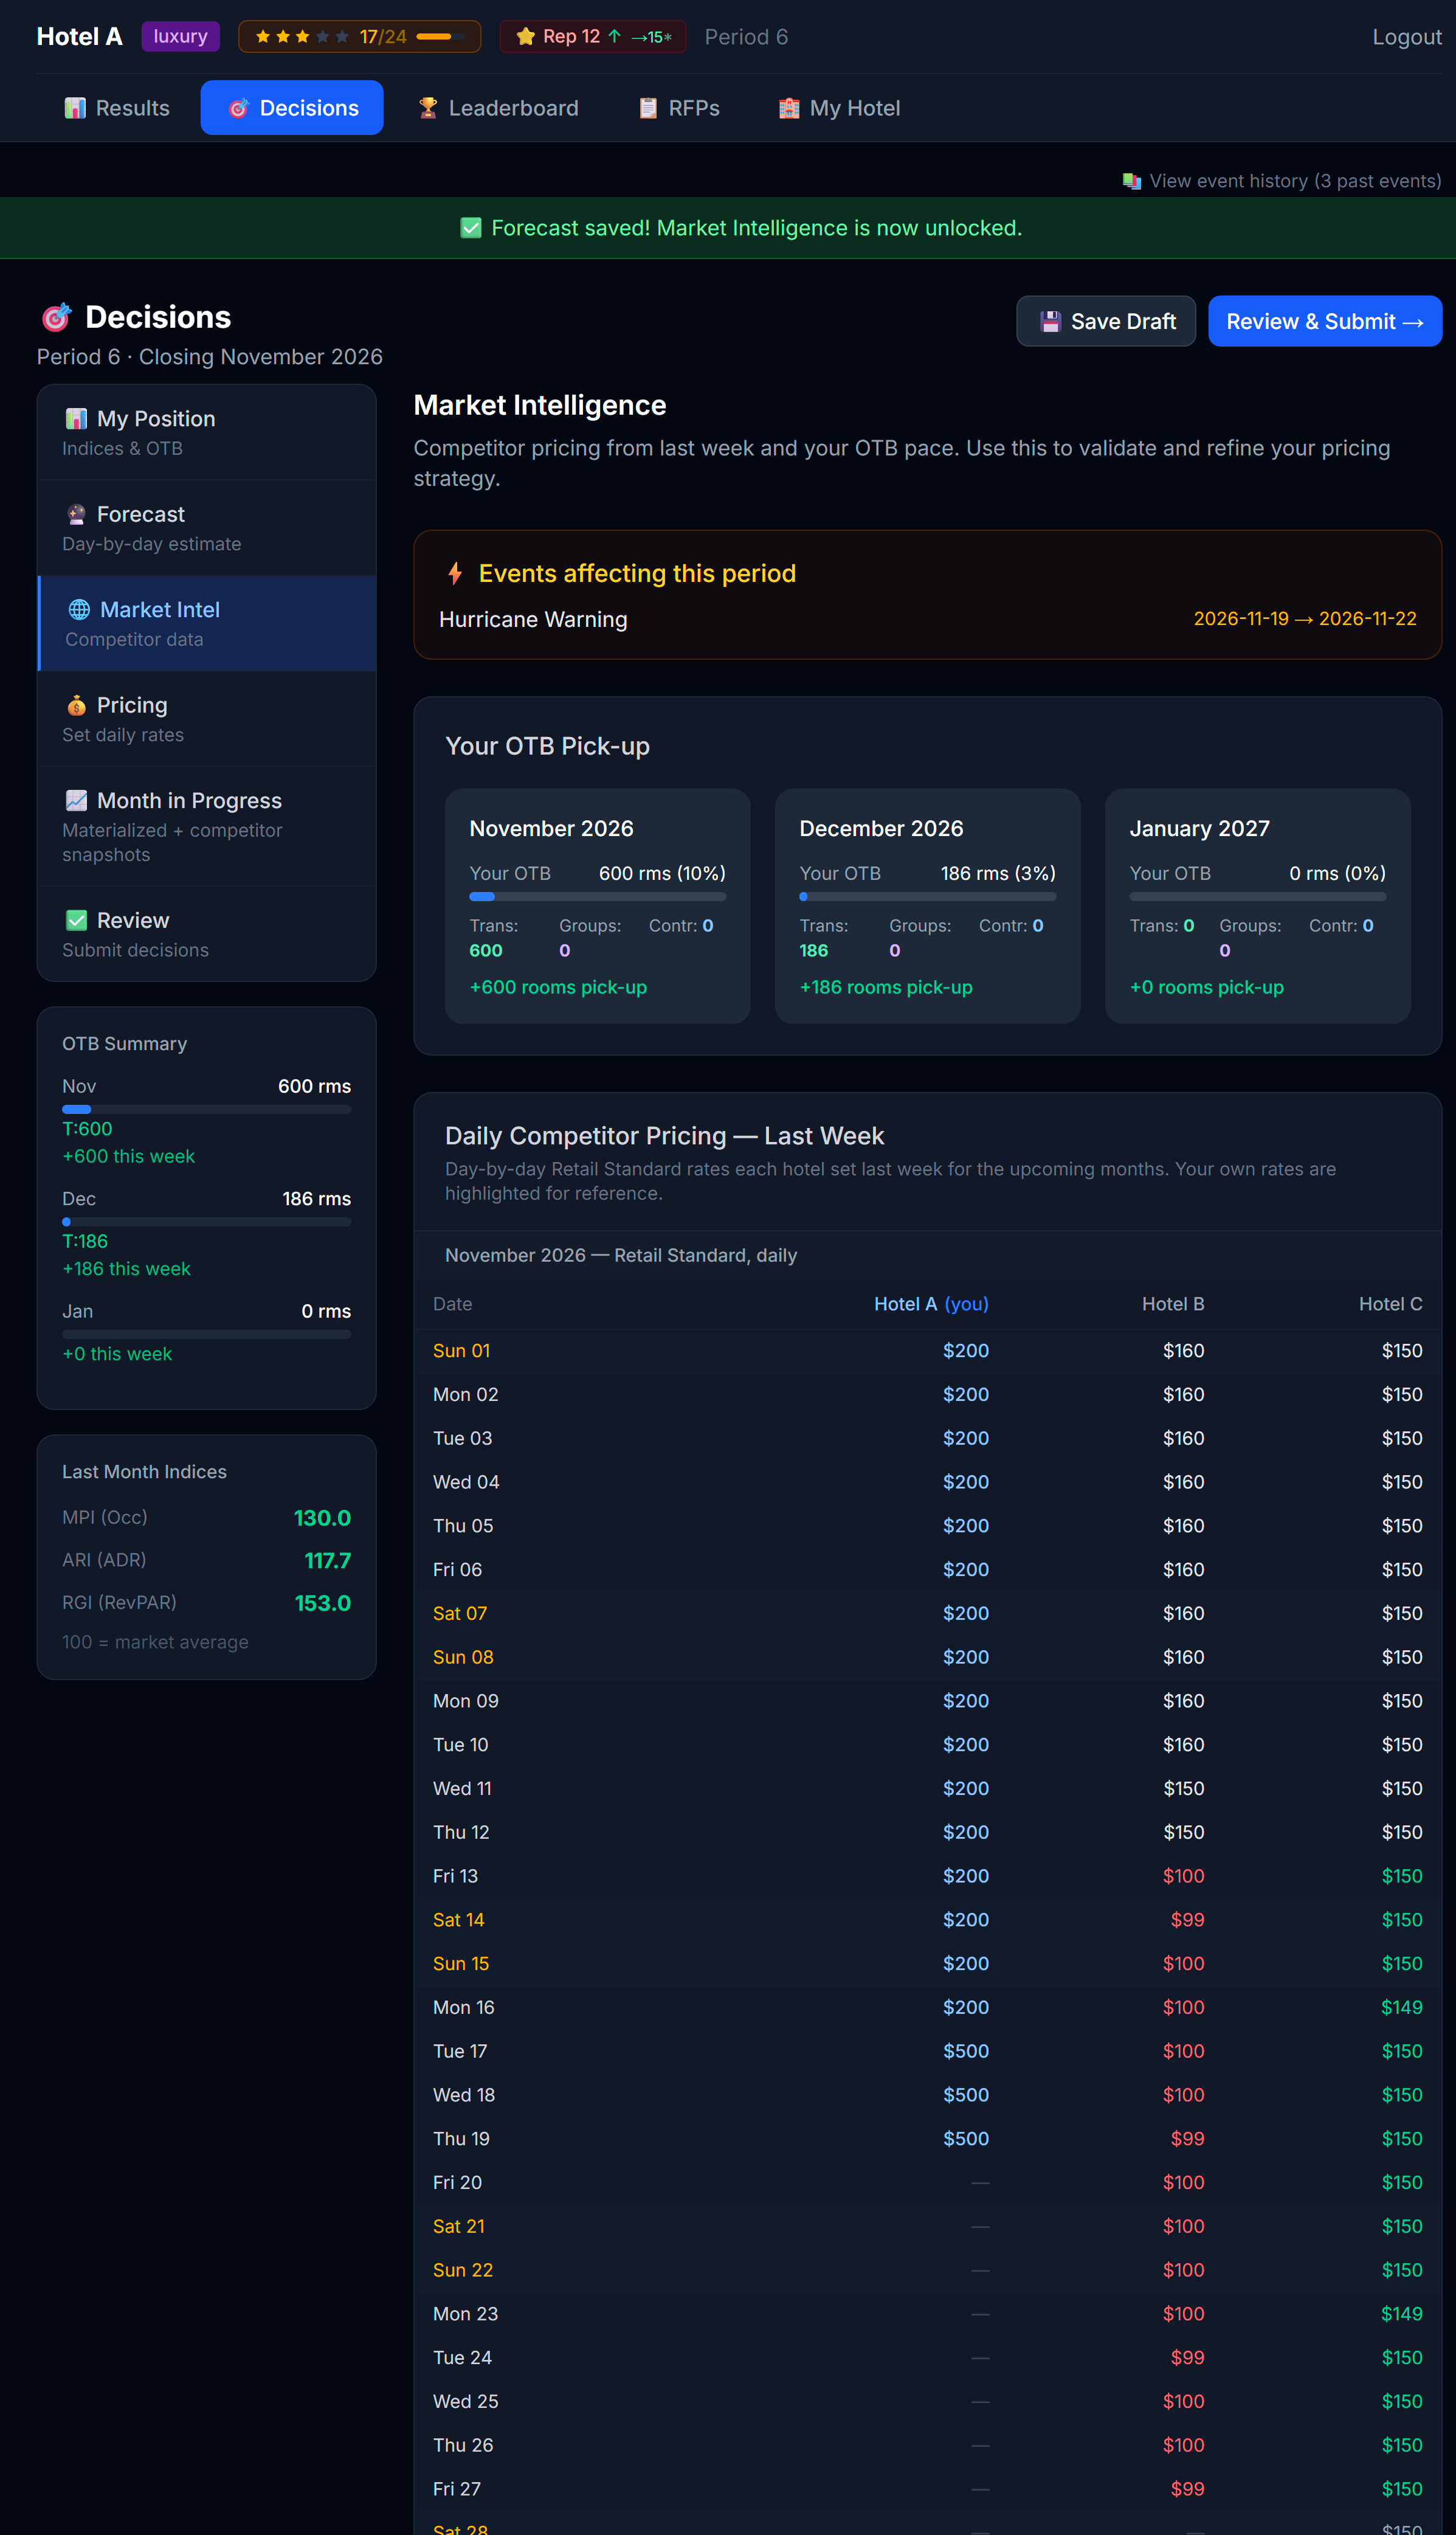Click the Forecast crystal ball icon

coord(76,514)
